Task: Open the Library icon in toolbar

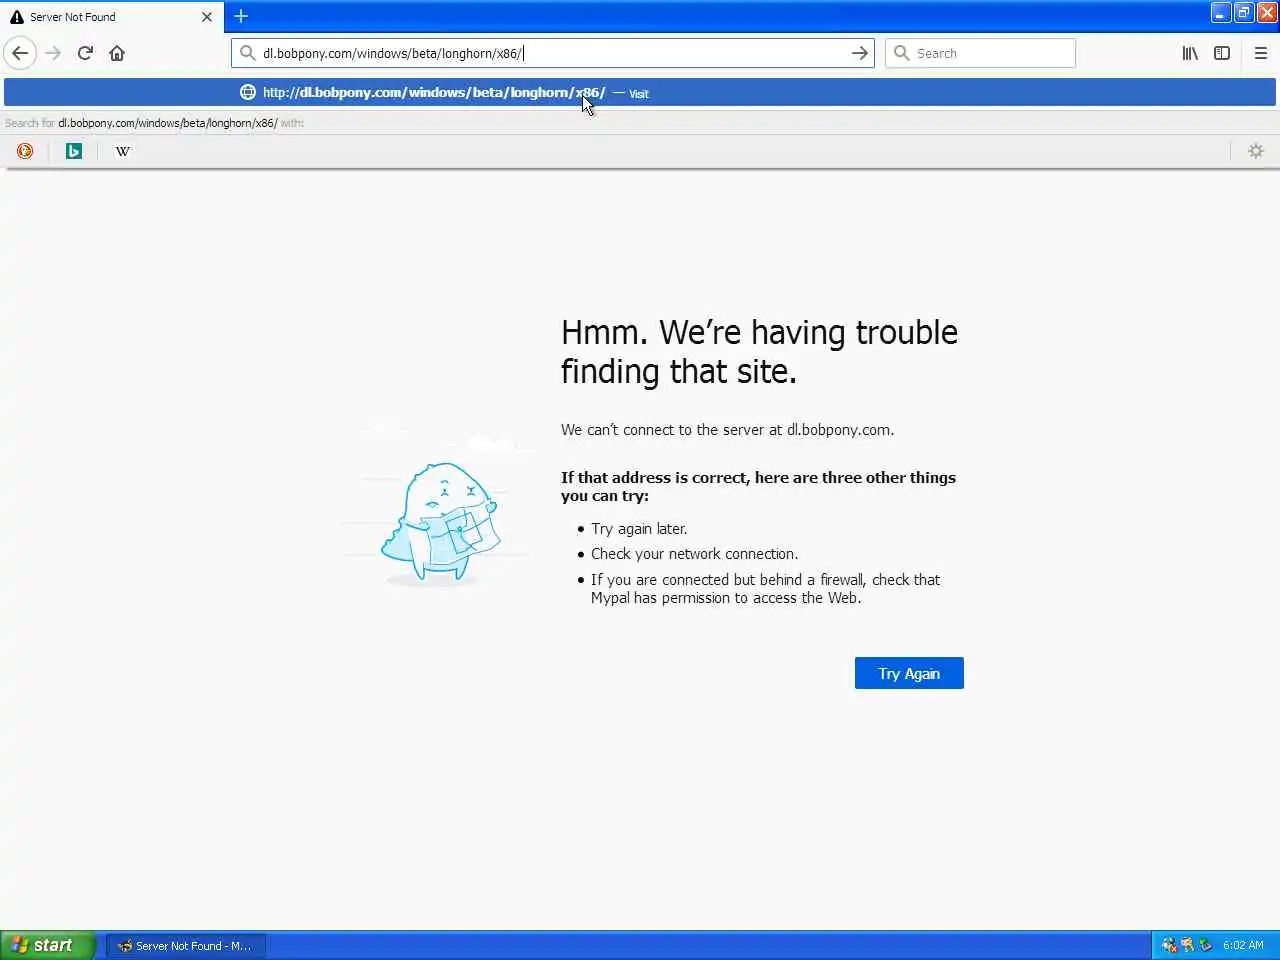Action: pos(1190,53)
